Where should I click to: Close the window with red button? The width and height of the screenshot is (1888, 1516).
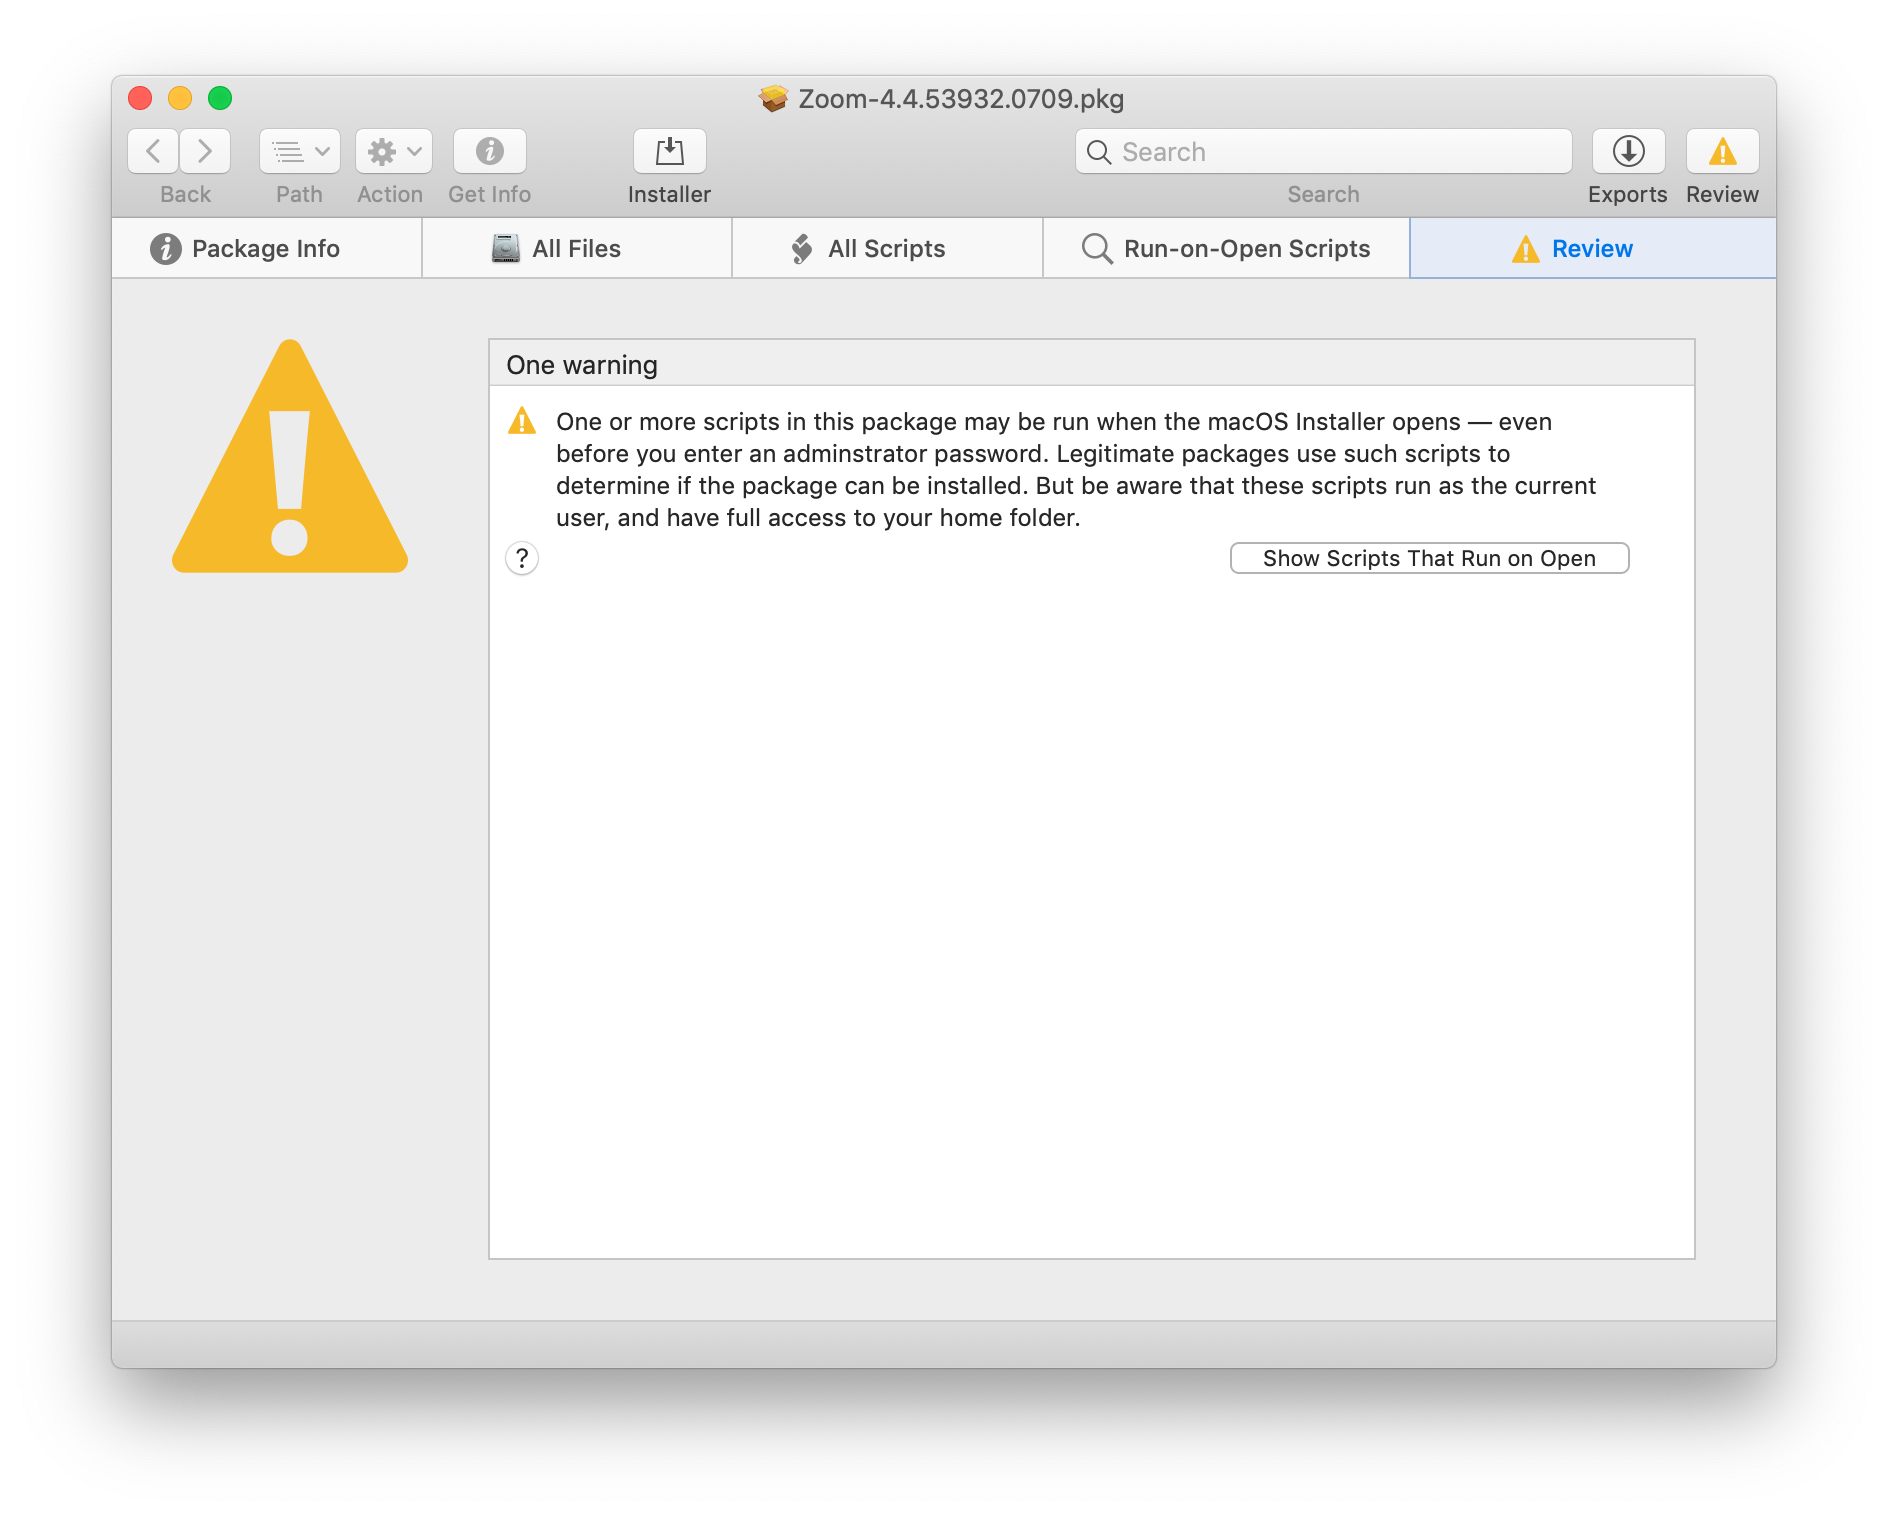point(140,98)
